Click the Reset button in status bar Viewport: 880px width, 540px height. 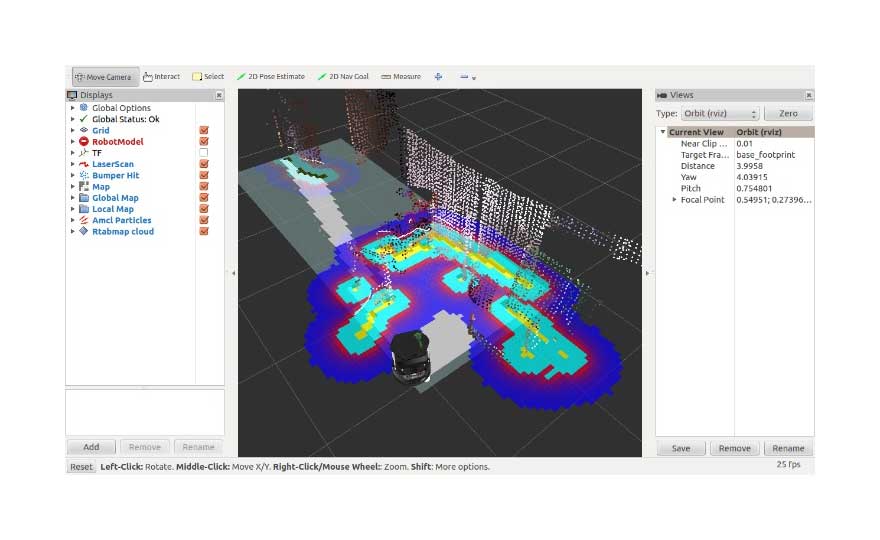(x=81, y=467)
